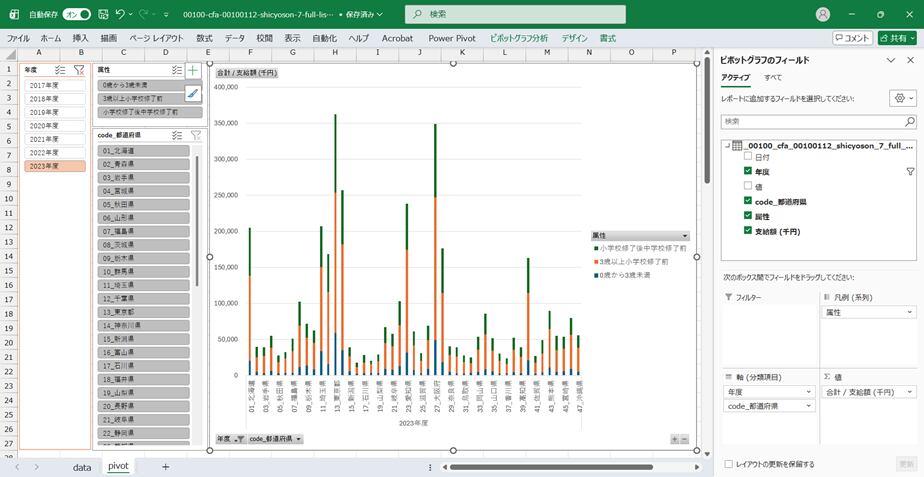Click the expand entire field plus button on chart
924x477 pixels.
click(674, 439)
